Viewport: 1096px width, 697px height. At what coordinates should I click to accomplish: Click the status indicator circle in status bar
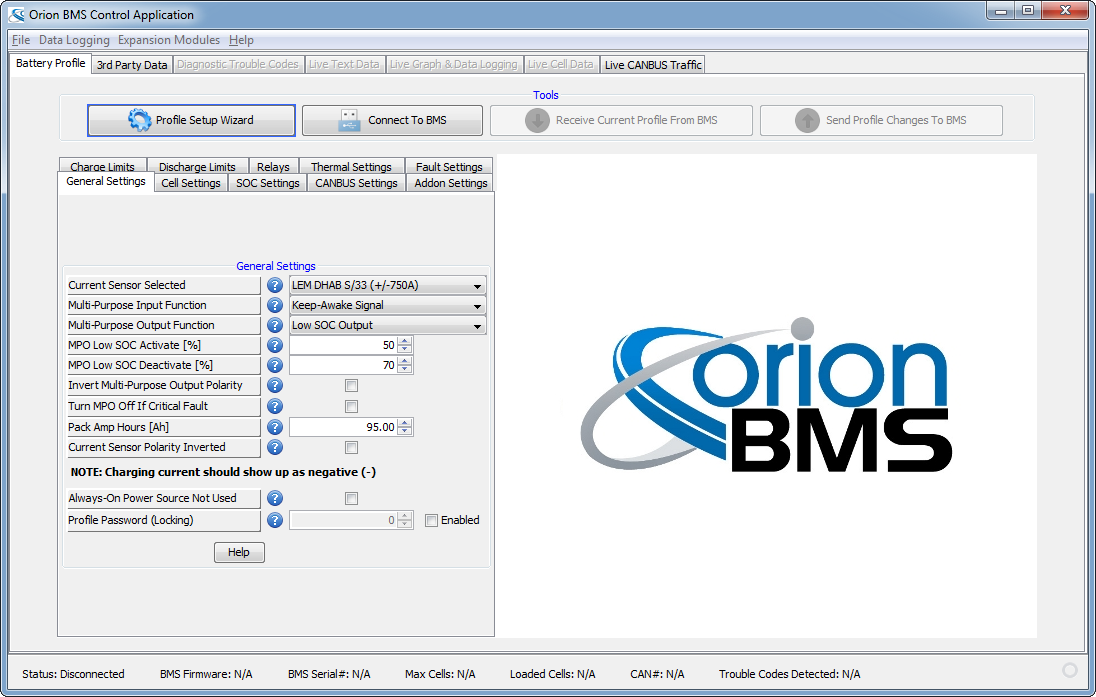click(x=1069, y=670)
